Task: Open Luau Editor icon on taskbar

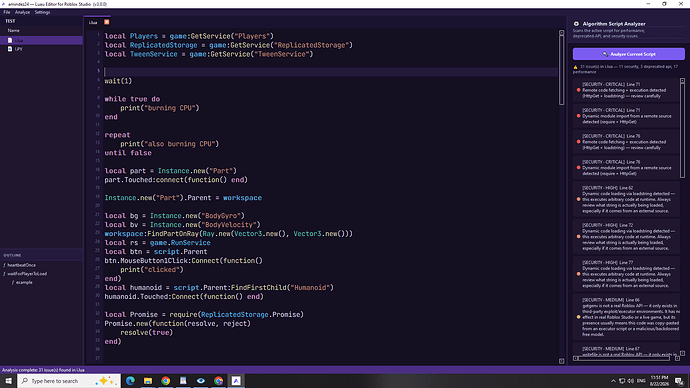Action: tap(236, 381)
